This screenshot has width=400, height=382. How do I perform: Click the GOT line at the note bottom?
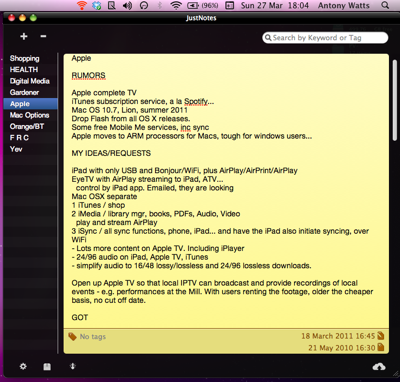click(80, 317)
